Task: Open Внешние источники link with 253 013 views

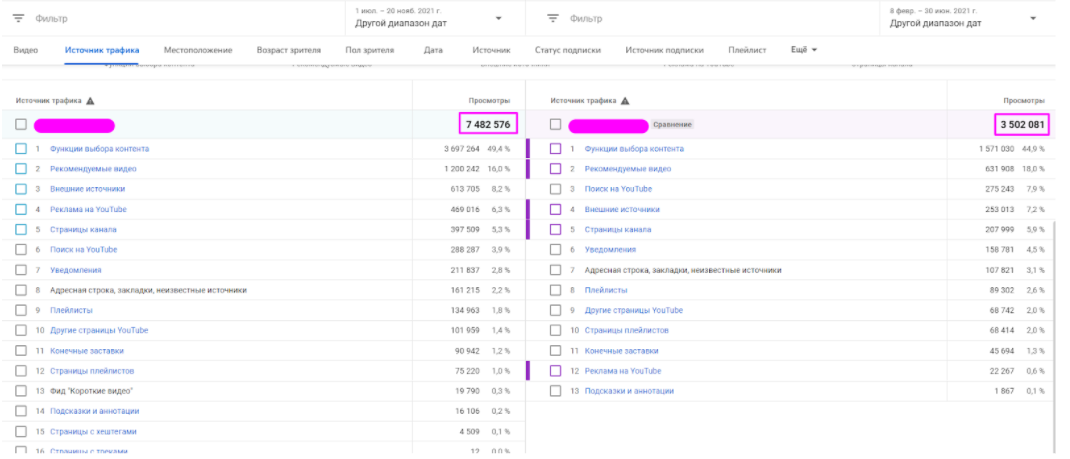Action: pyautogui.click(x=622, y=209)
